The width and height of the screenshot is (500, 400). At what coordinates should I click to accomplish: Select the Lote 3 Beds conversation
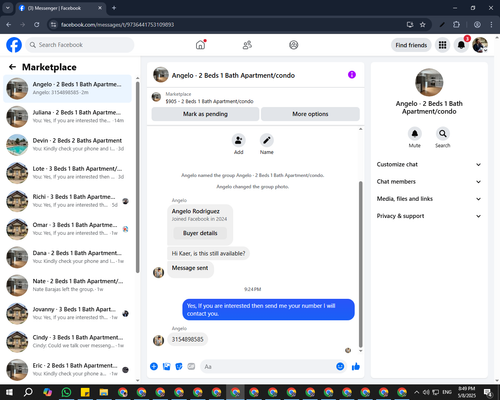coord(67,173)
